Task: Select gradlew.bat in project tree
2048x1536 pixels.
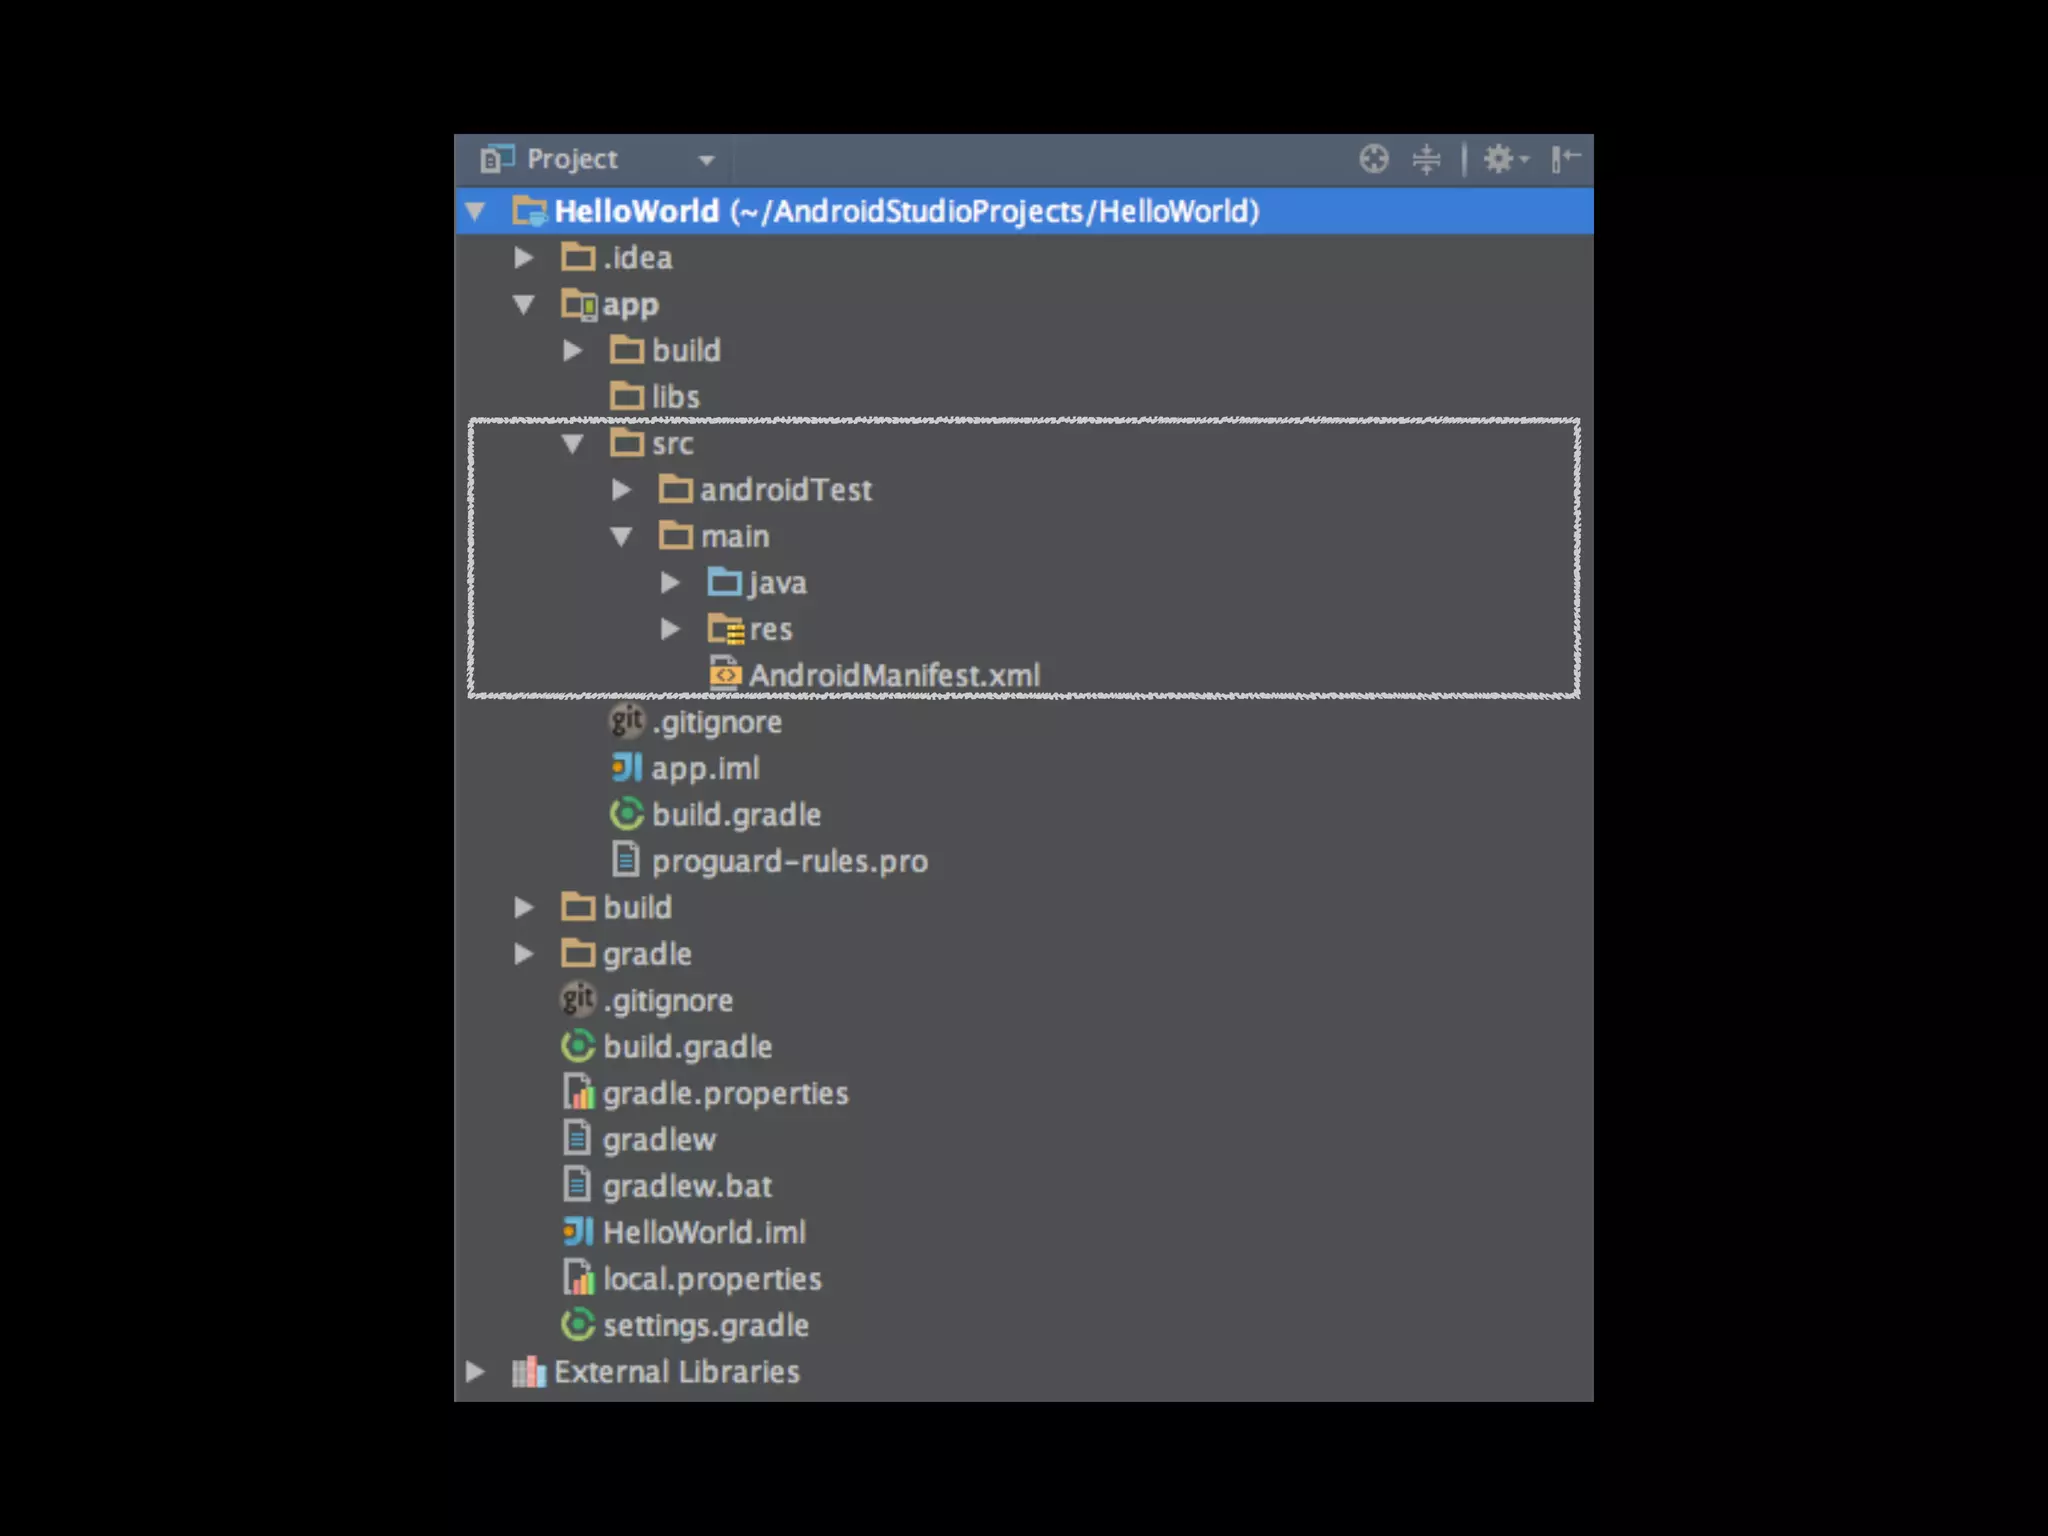Action: [x=687, y=1186]
